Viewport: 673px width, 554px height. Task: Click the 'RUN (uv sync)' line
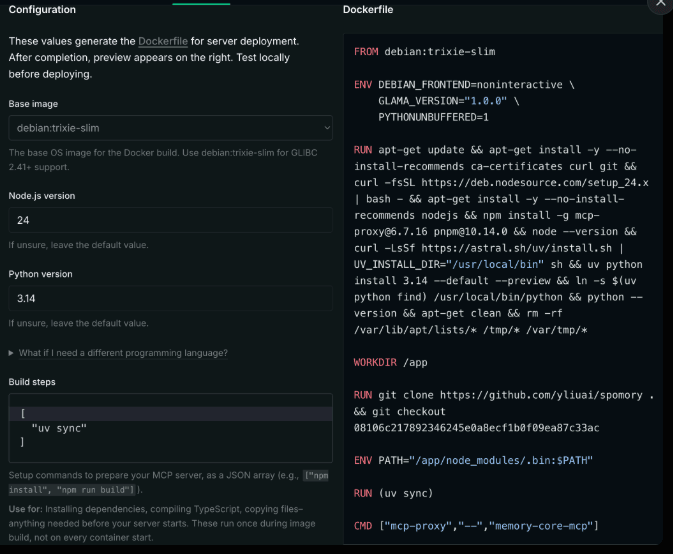pyautogui.click(x=393, y=493)
